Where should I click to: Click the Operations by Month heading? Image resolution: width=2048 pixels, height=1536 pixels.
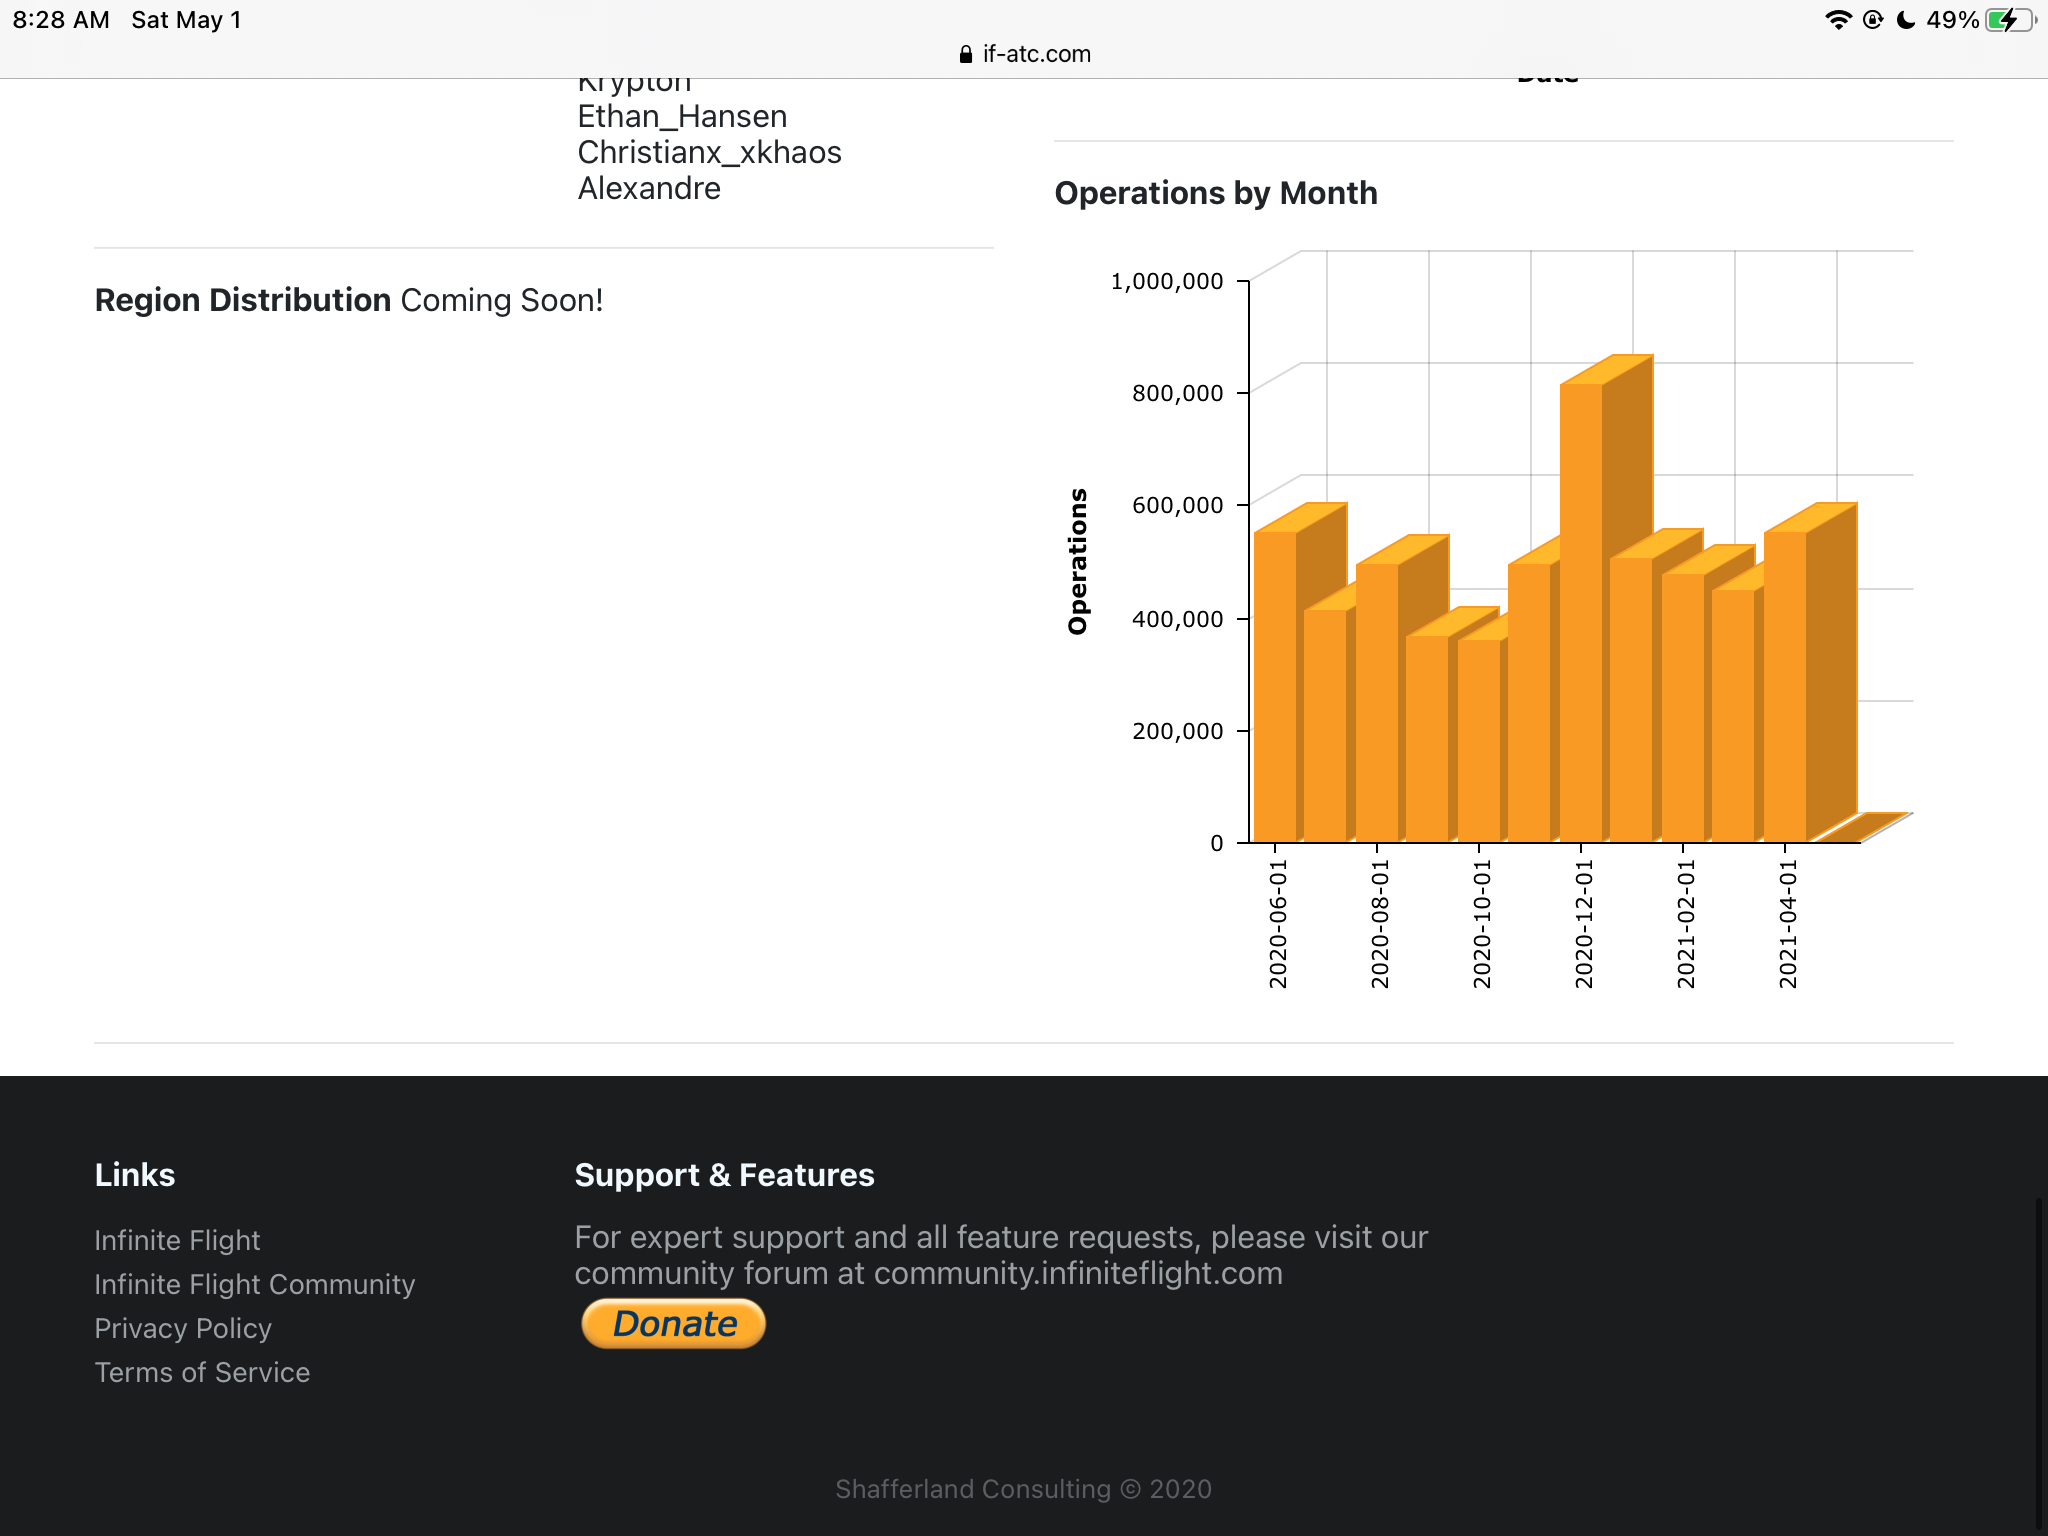click(x=1216, y=193)
